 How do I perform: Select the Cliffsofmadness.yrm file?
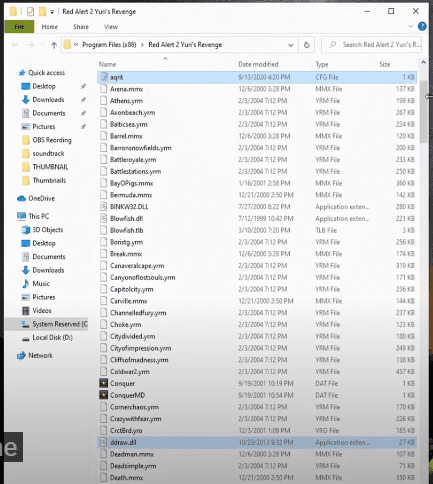pos(257,360)
